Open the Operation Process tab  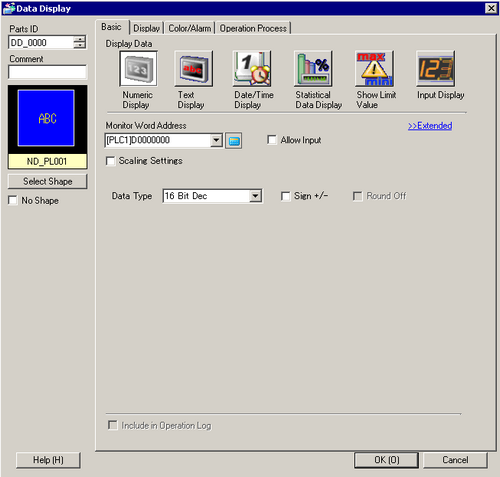click(x=253, y=28)
